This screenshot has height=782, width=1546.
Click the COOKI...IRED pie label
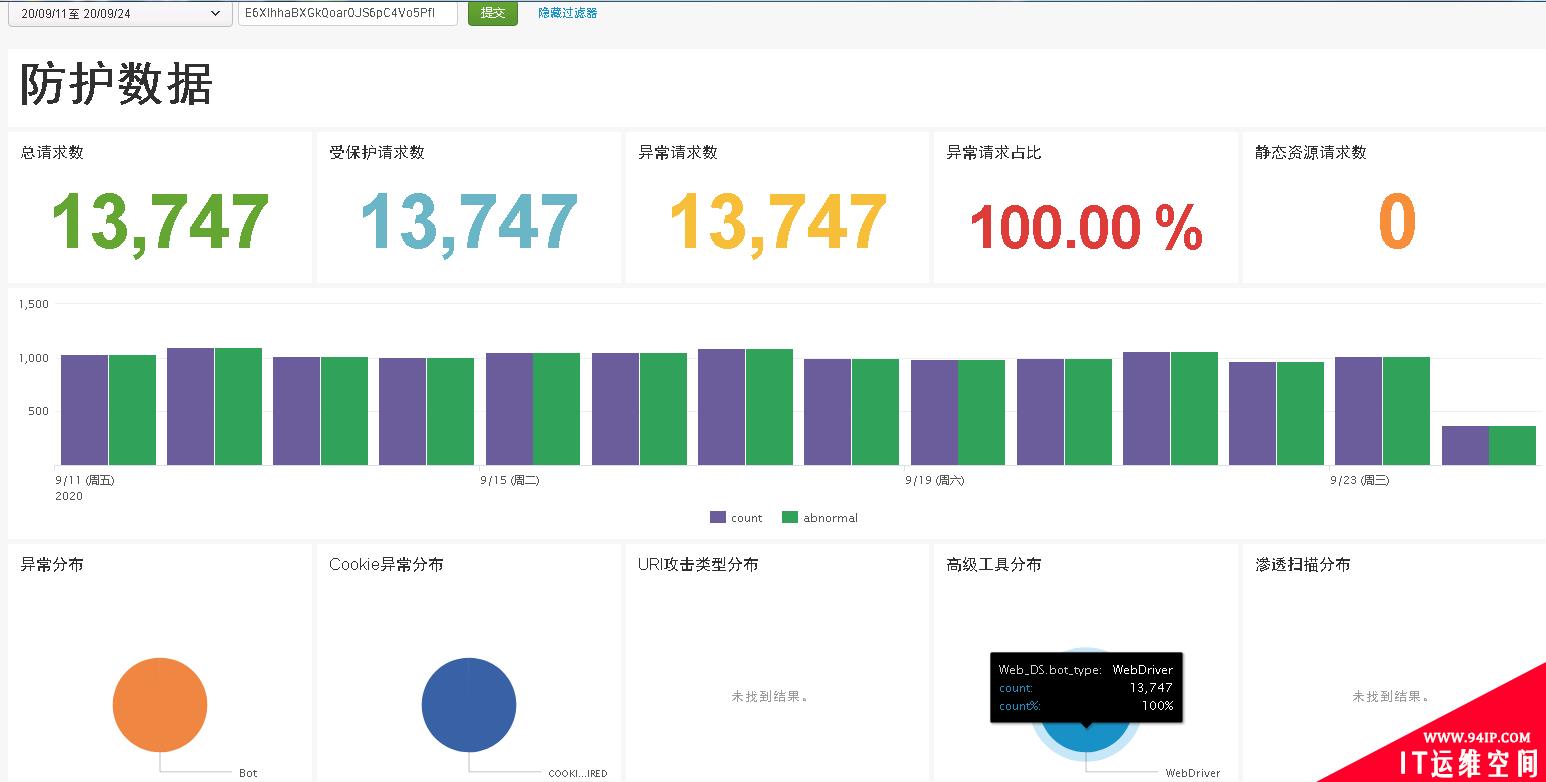click(x=578, y=773)
